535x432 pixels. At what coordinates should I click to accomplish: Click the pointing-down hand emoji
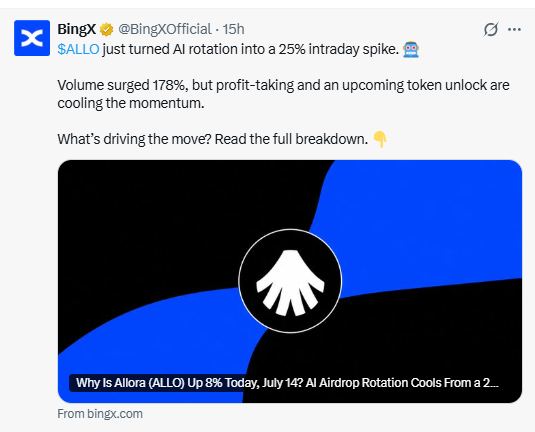click(380, 139)
